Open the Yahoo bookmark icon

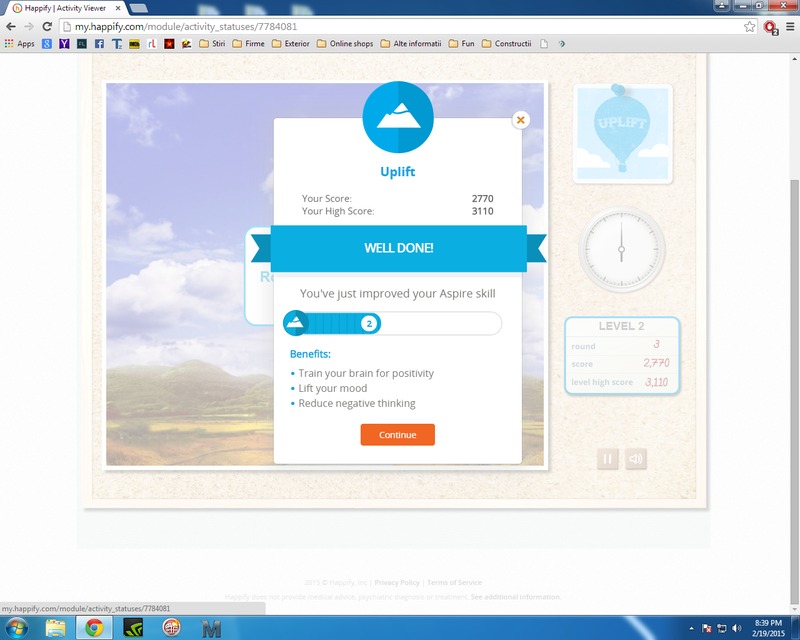click(64, 44)
